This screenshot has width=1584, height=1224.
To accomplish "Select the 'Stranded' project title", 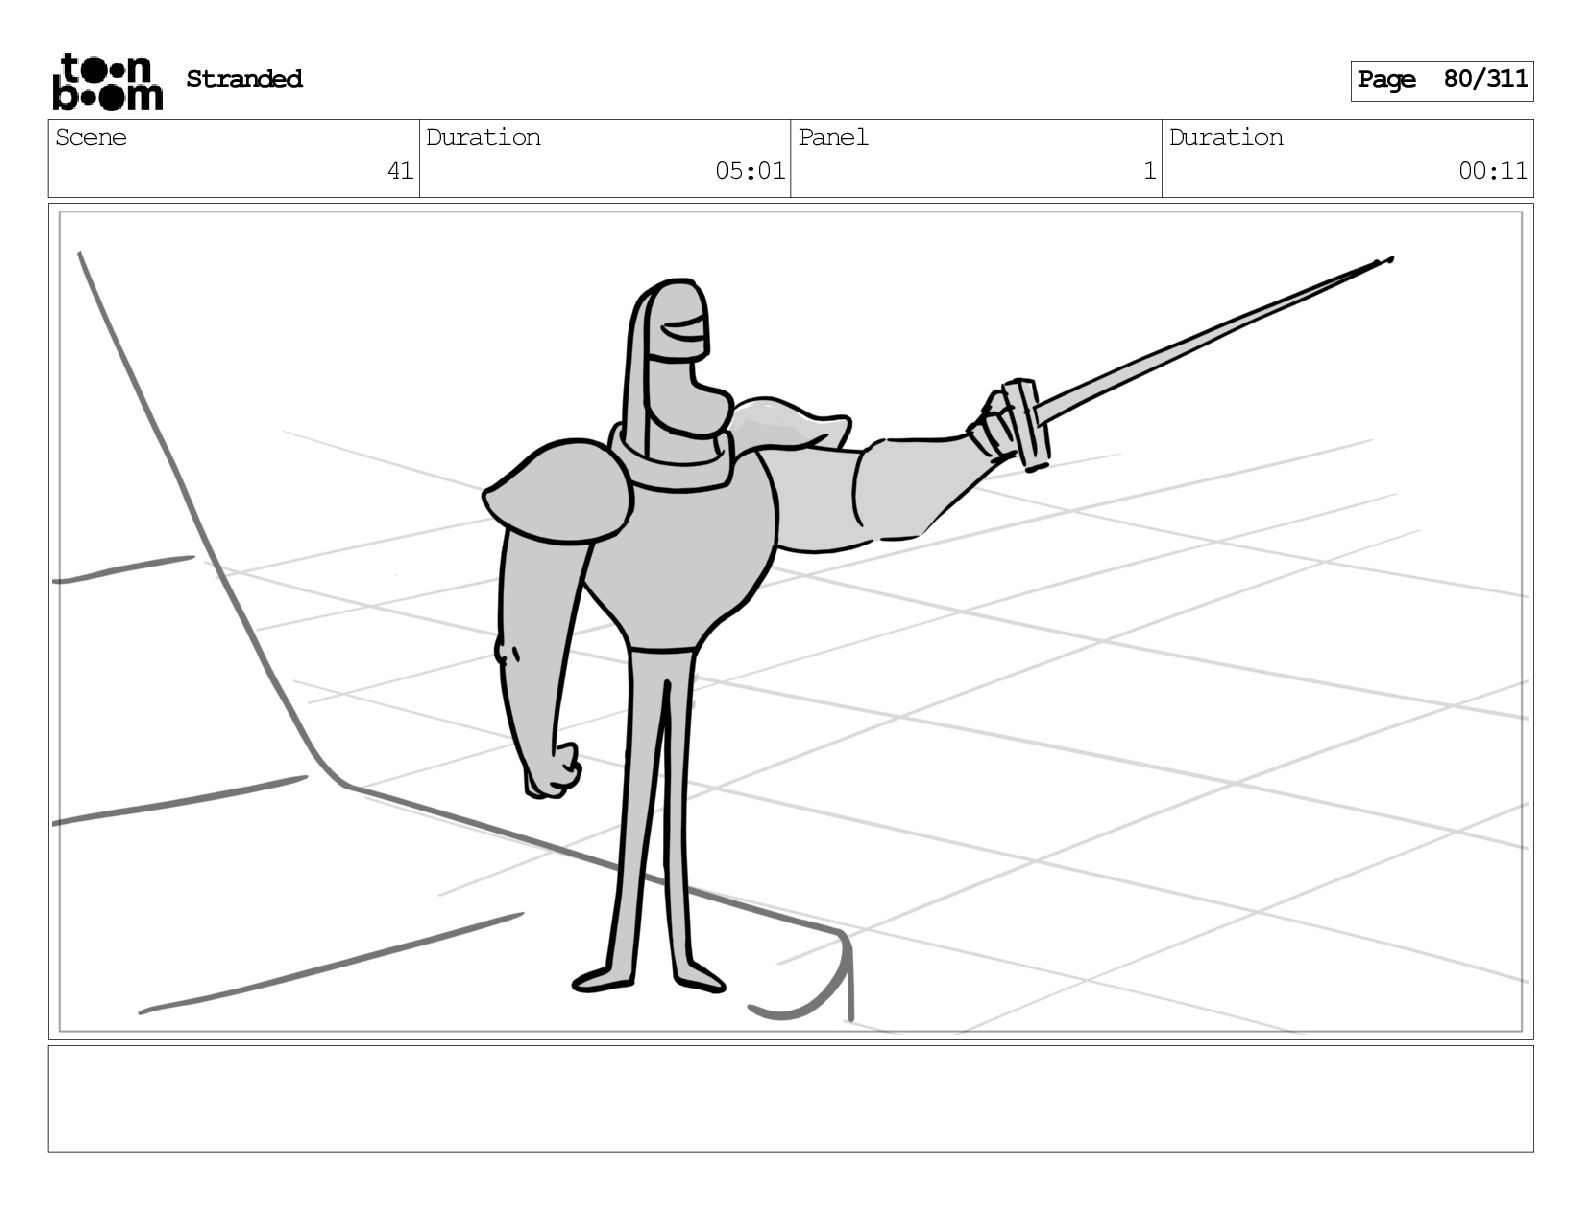I will 244,79.
